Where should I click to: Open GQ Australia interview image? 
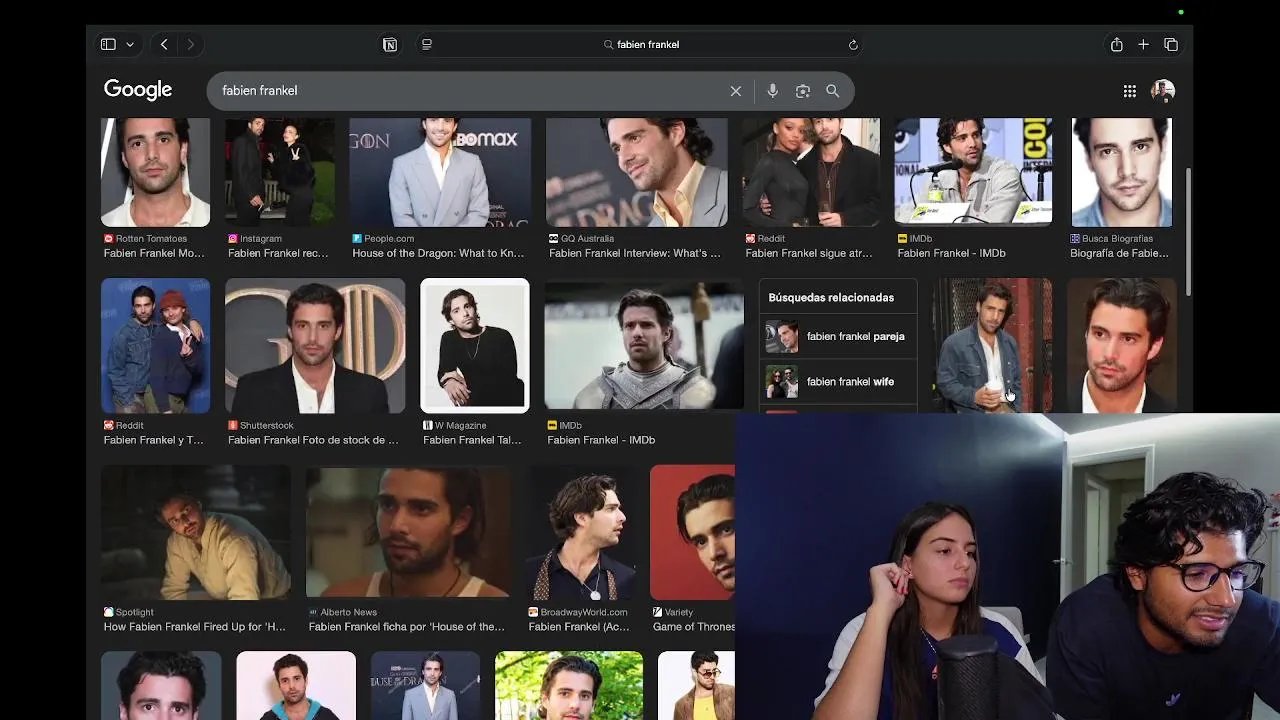[637, 172]
